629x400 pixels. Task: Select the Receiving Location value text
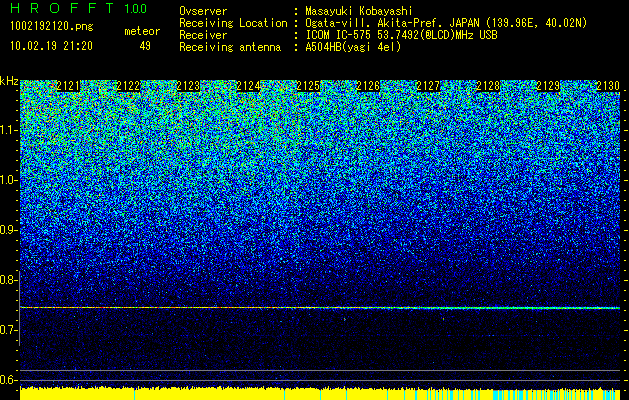click(446, 23)
